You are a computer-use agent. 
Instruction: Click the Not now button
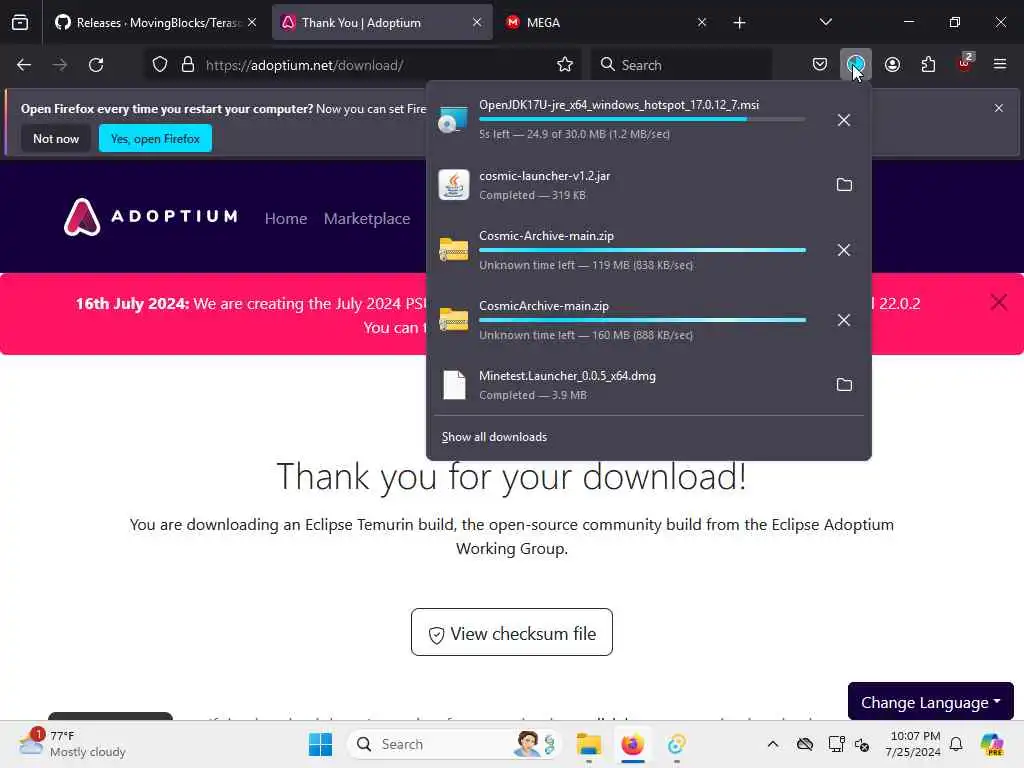point(56,138)
